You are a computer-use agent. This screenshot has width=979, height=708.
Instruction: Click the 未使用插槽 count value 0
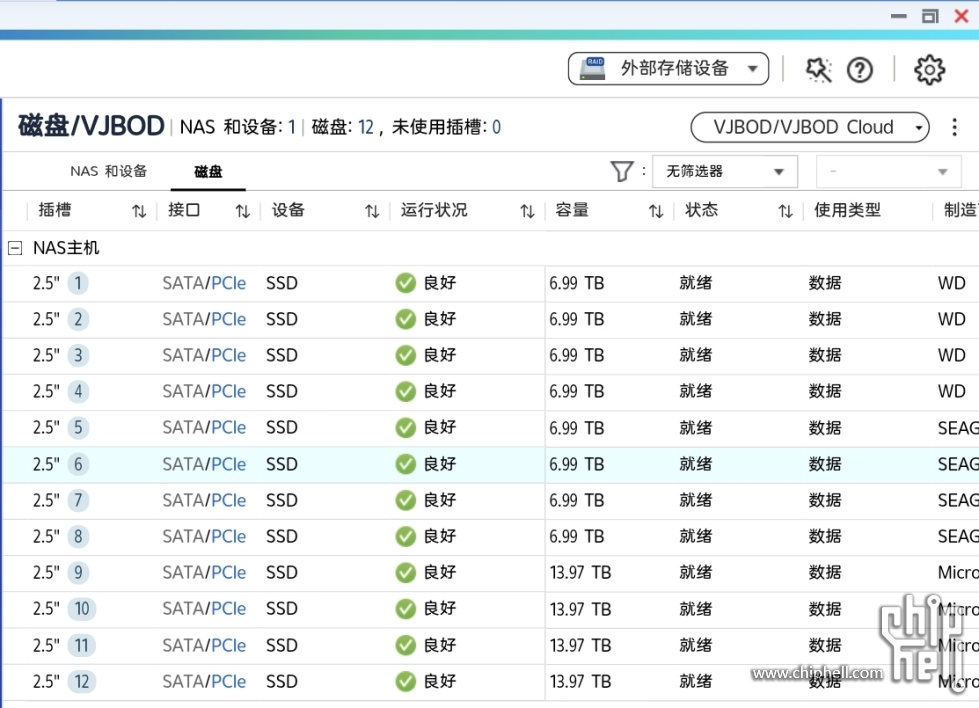pyautogui.click(x=496, y=128)
